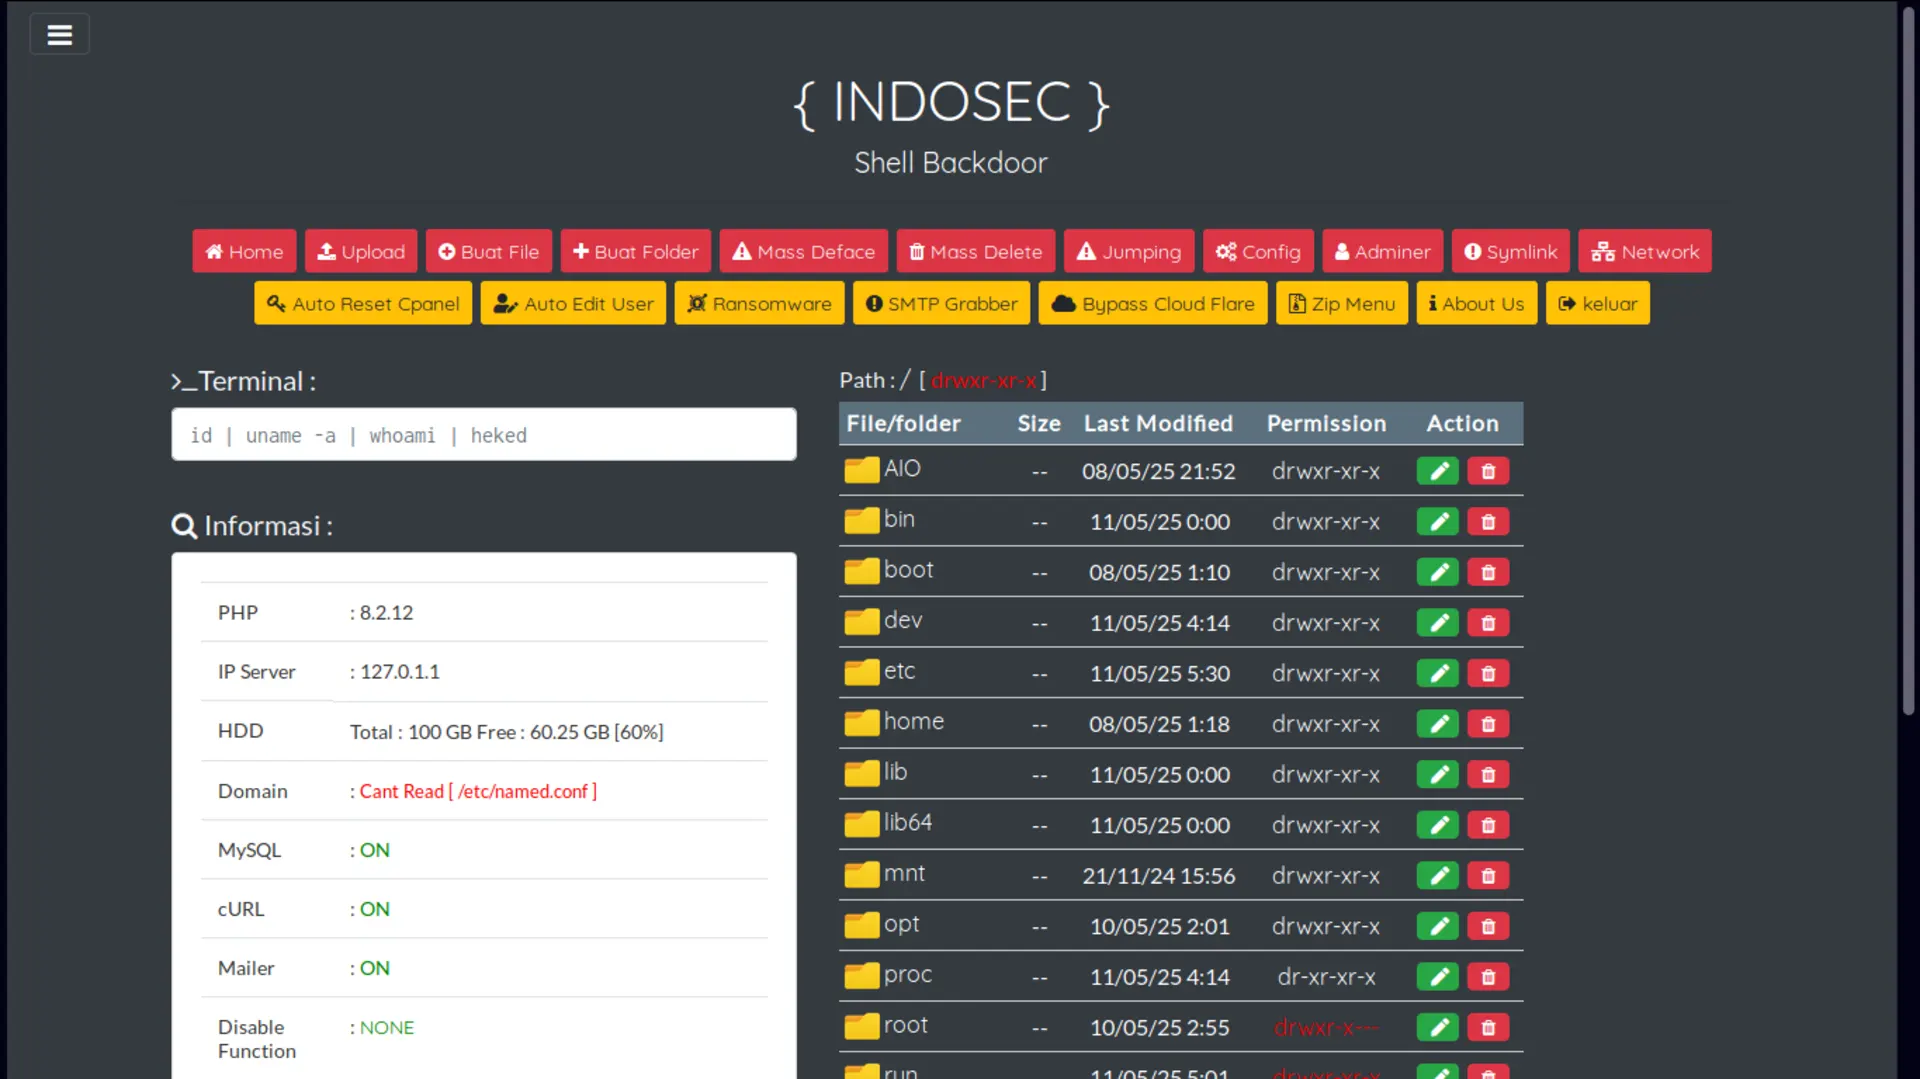Image resolution: width=1920 pixels, height=1079 pixels.
Task: Click the delete trash icon for lib64
Action: click(x=1488, y=825)
